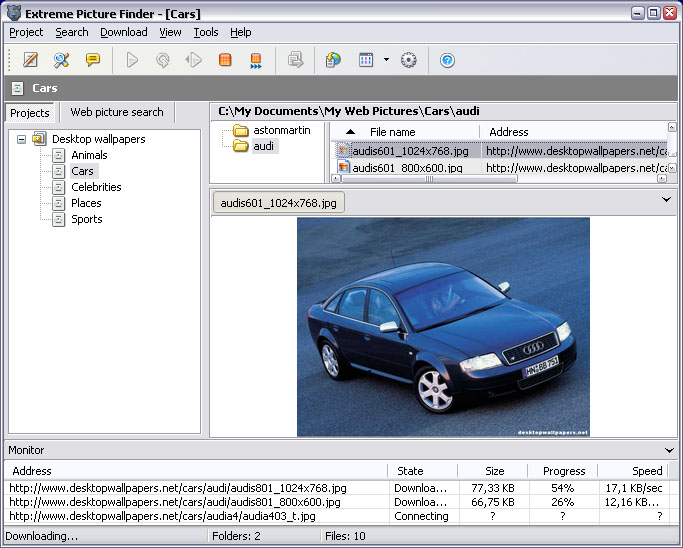Start download with the play icon
683x548 pixels.
pyautogui.click(x=132, y=60)
